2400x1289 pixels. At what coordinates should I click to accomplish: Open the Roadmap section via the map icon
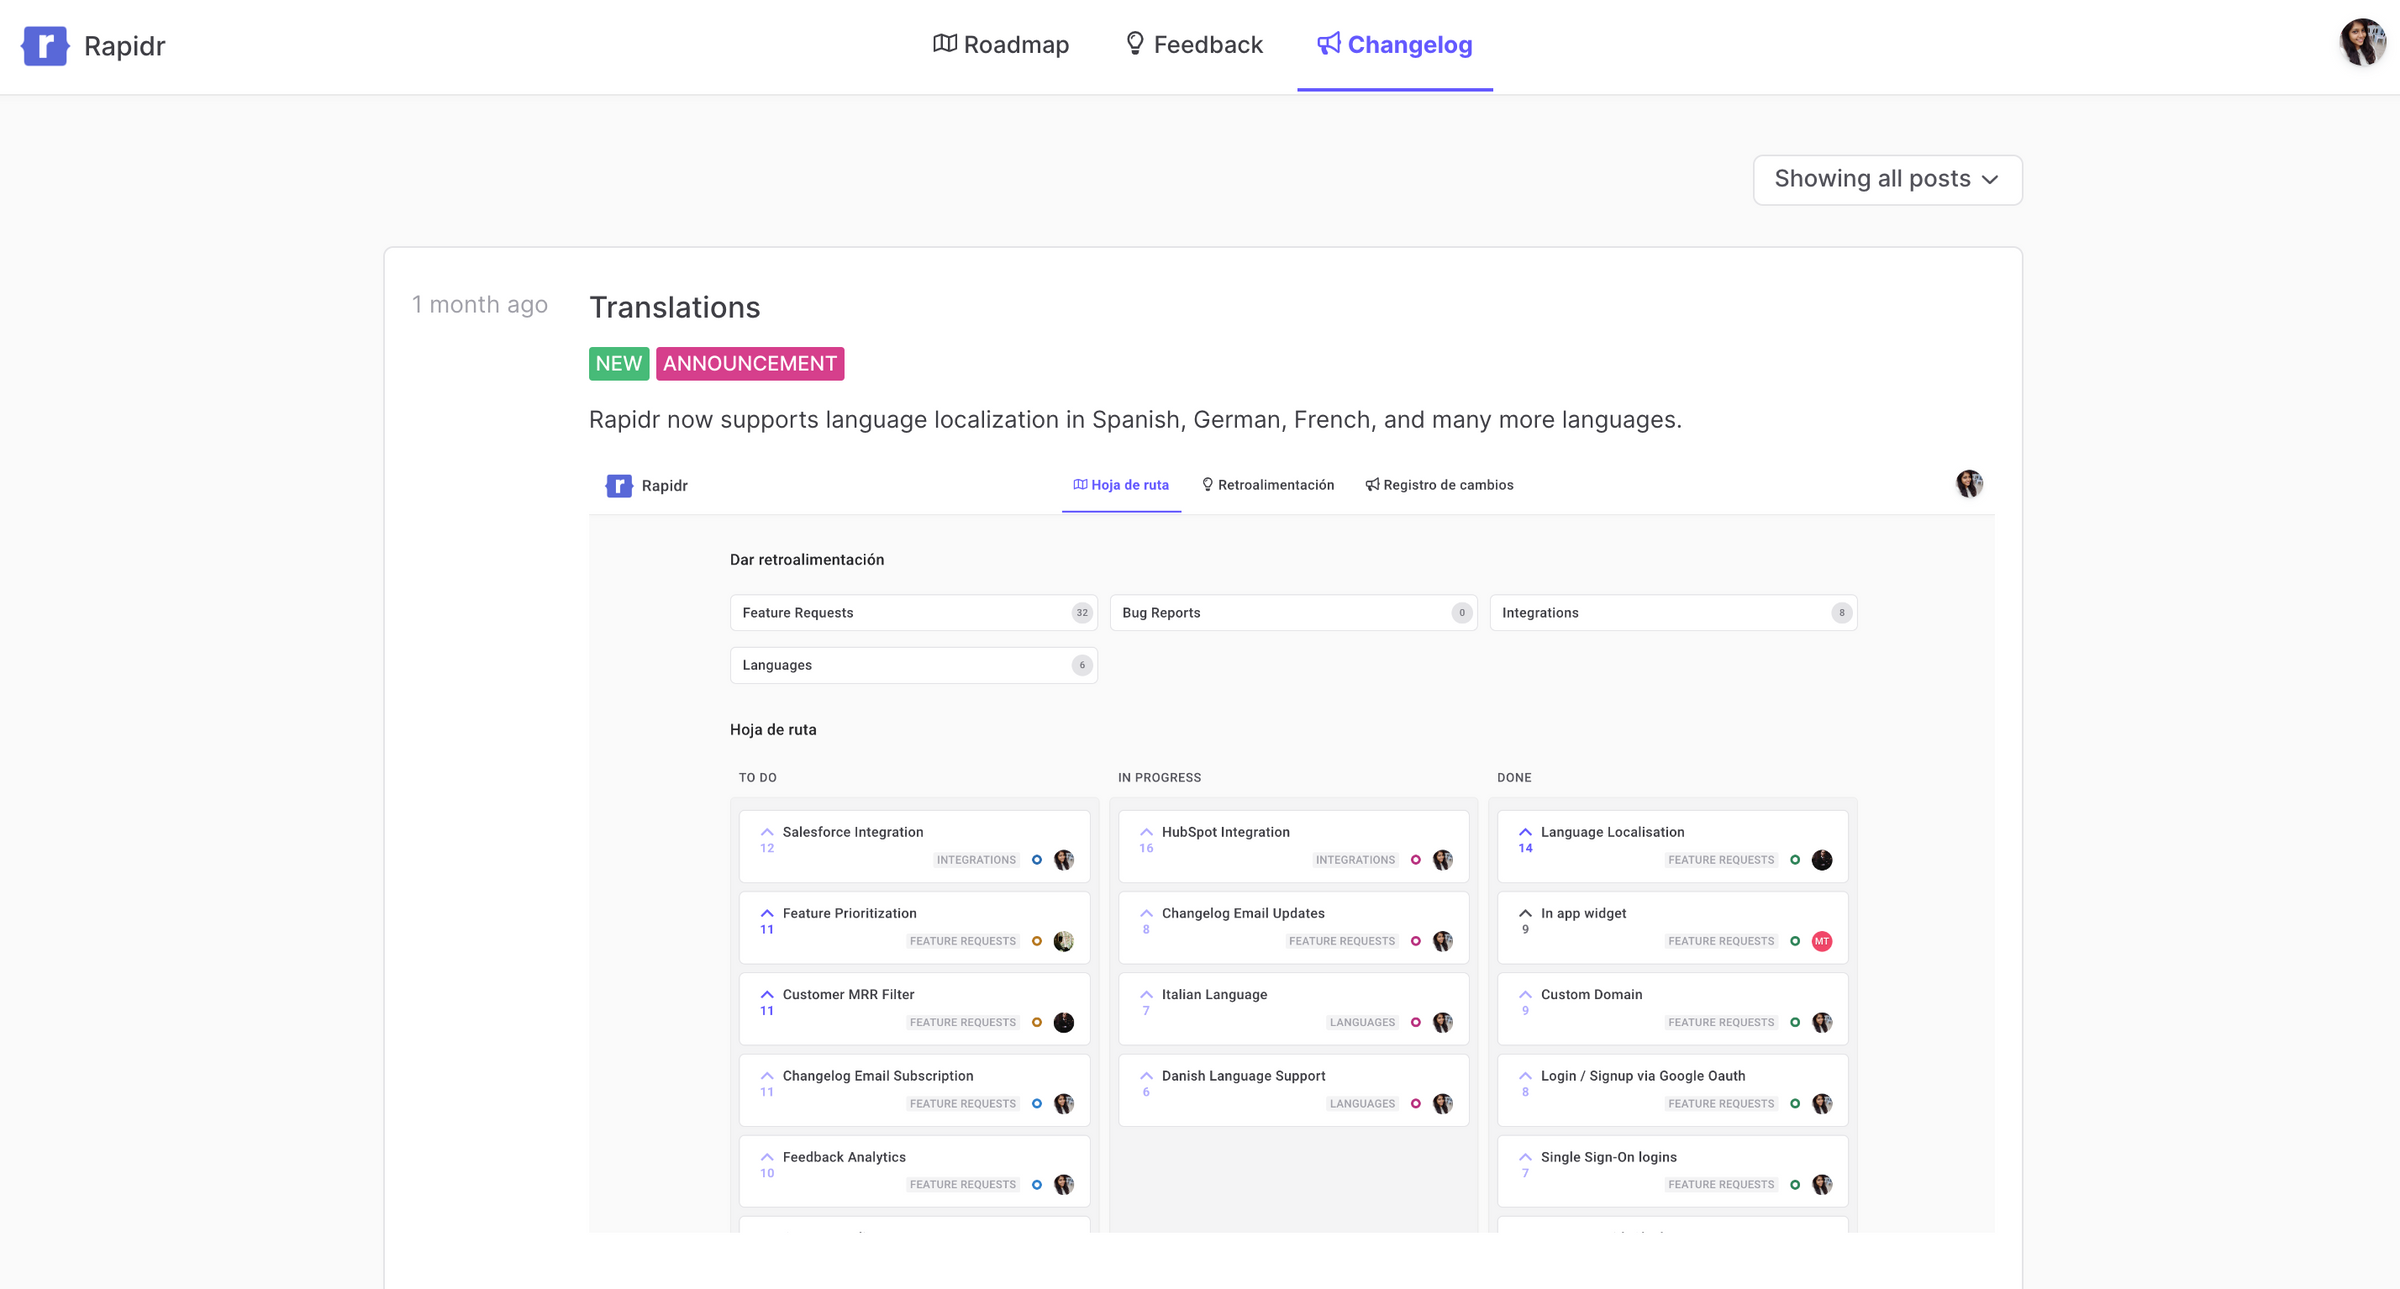pos(943,44)
